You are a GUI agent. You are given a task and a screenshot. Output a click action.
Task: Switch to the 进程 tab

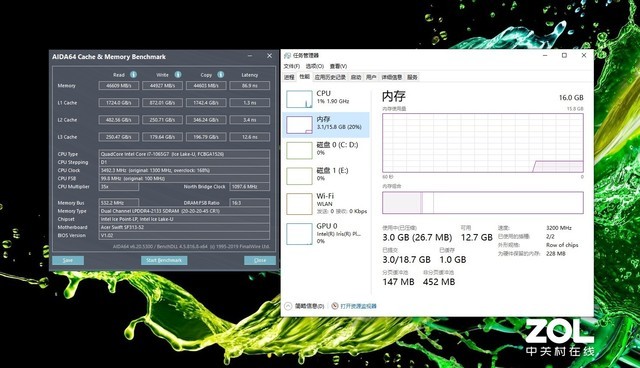[x=289, y=77]
